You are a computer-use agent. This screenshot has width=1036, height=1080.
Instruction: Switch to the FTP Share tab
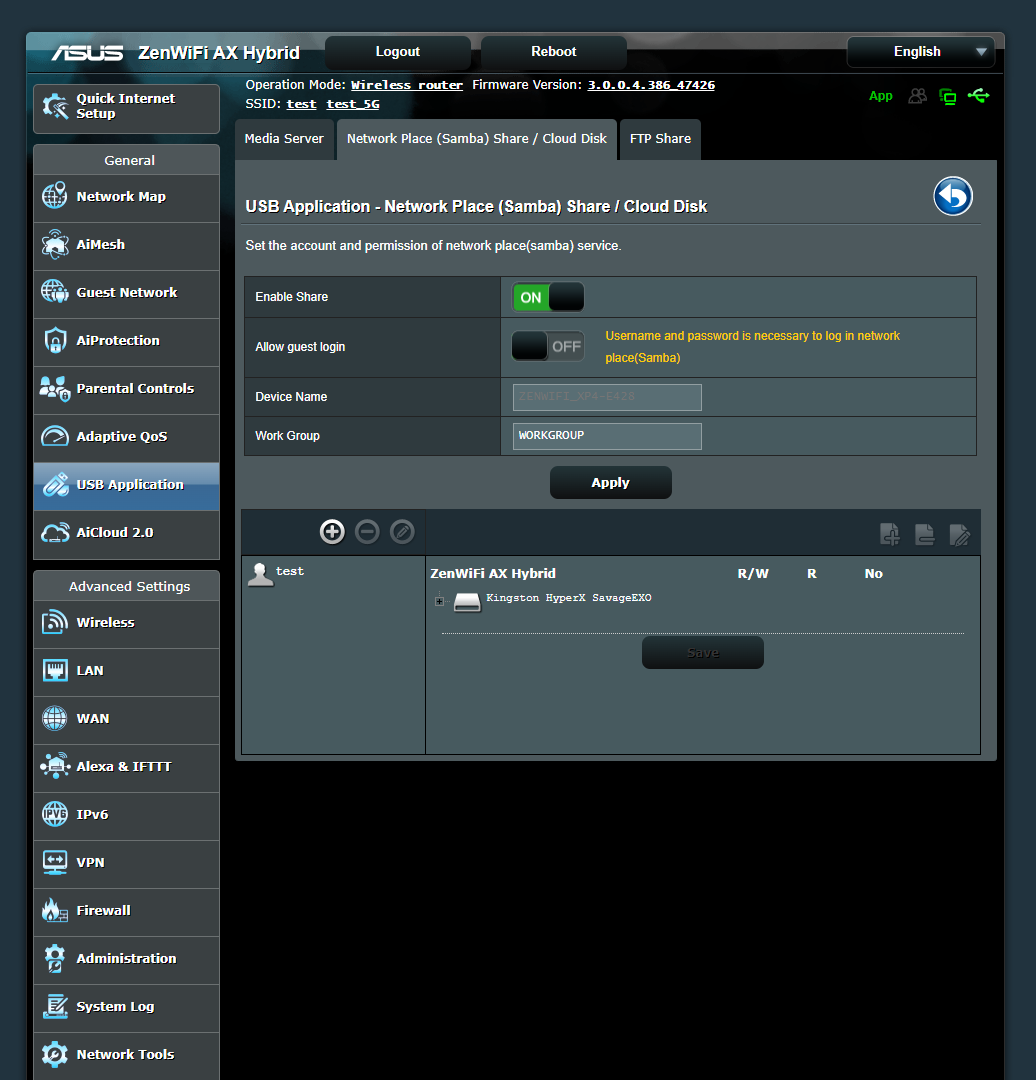pyautogui.click(x=660, y=139)
